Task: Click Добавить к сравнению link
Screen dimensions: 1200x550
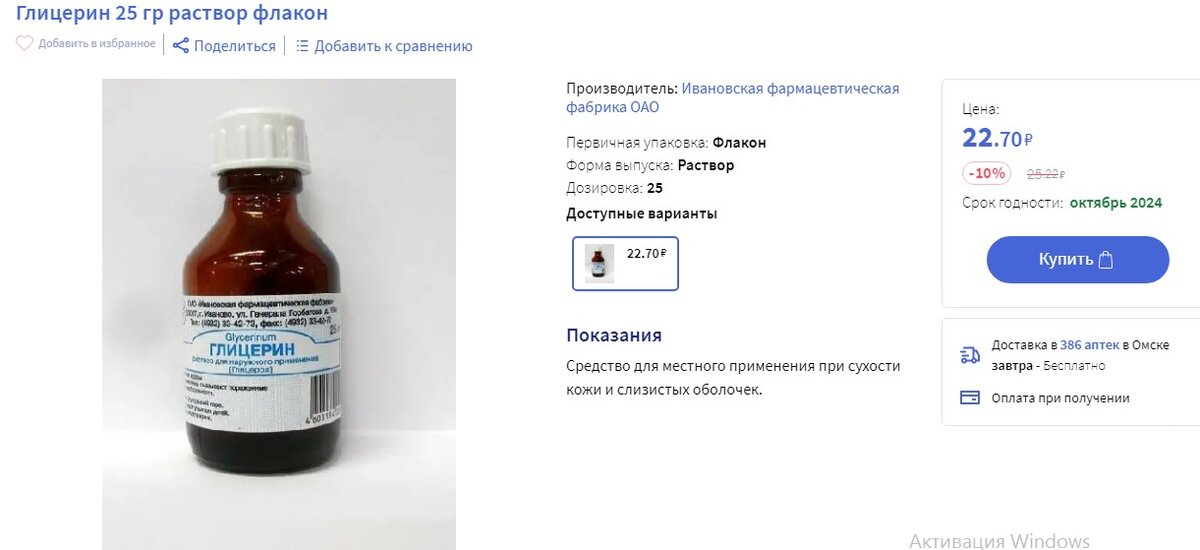Action: pos(393,46)
